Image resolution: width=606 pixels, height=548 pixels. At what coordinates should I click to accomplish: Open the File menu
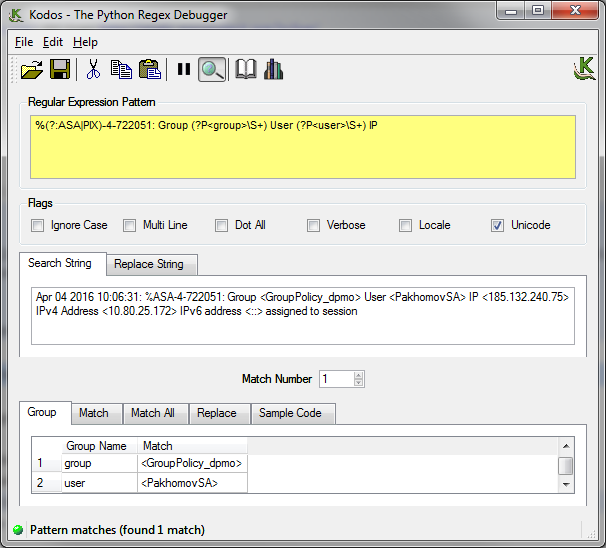[x=24, y=42]
